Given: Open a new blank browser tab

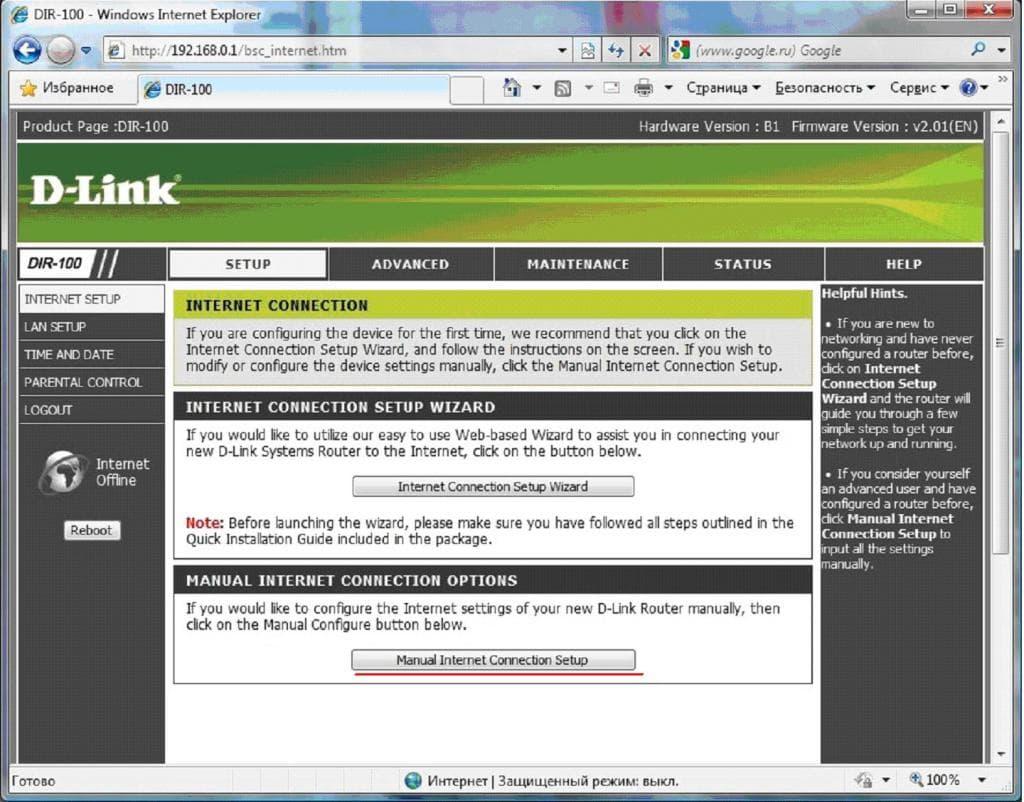Looking at the screenshot, I should pyautogui.click(x=466, y=90).
